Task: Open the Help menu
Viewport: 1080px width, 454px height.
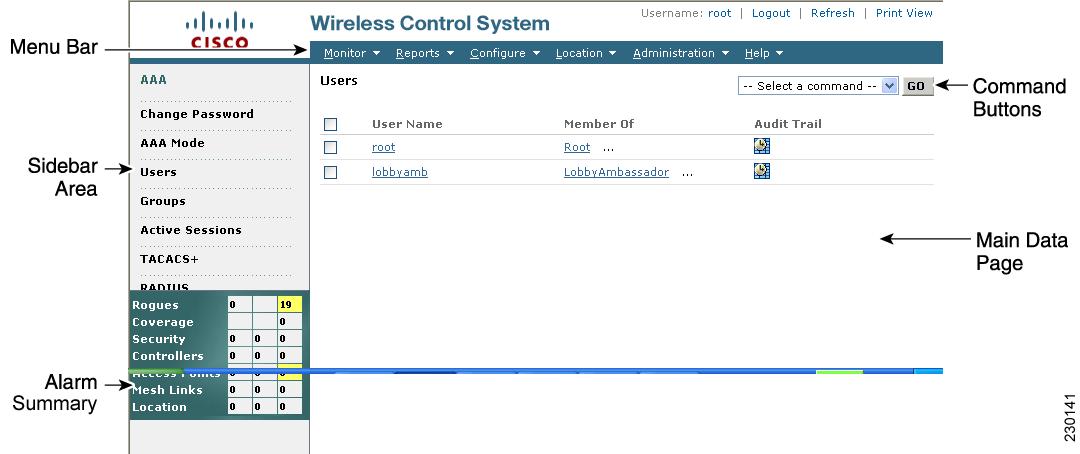Action: (x=764, y=53)
